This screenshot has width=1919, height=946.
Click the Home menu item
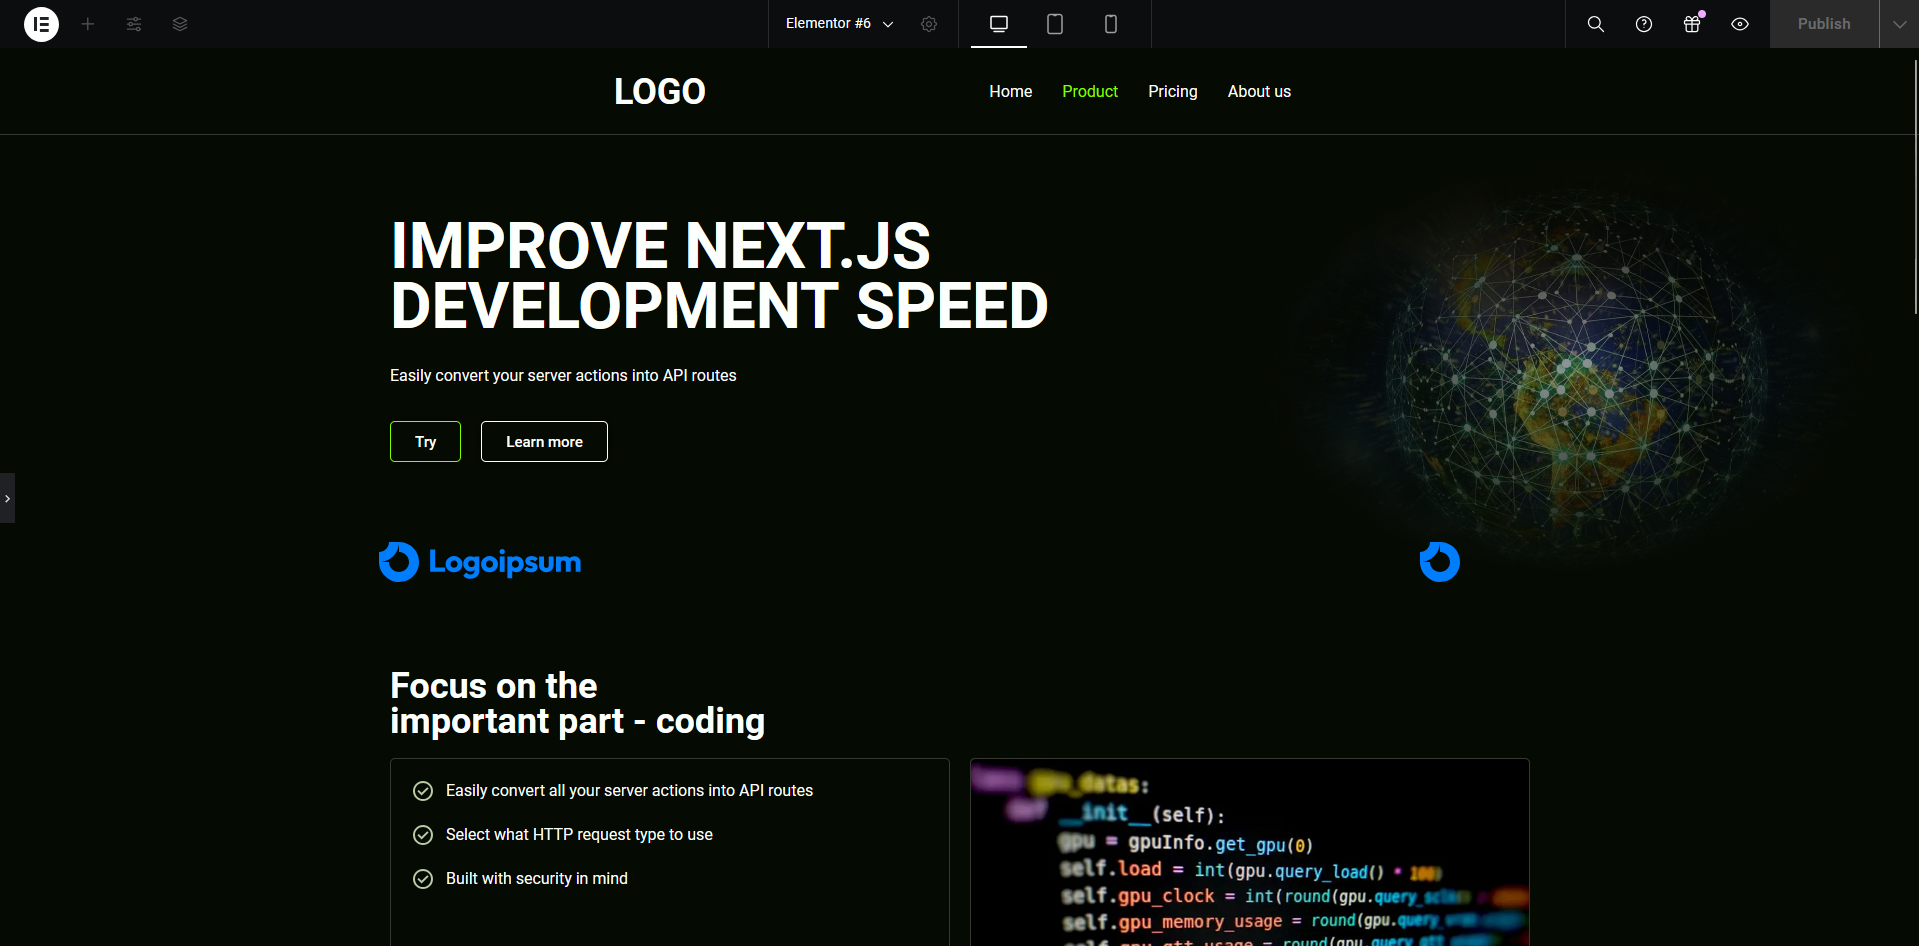[1011, 91]
